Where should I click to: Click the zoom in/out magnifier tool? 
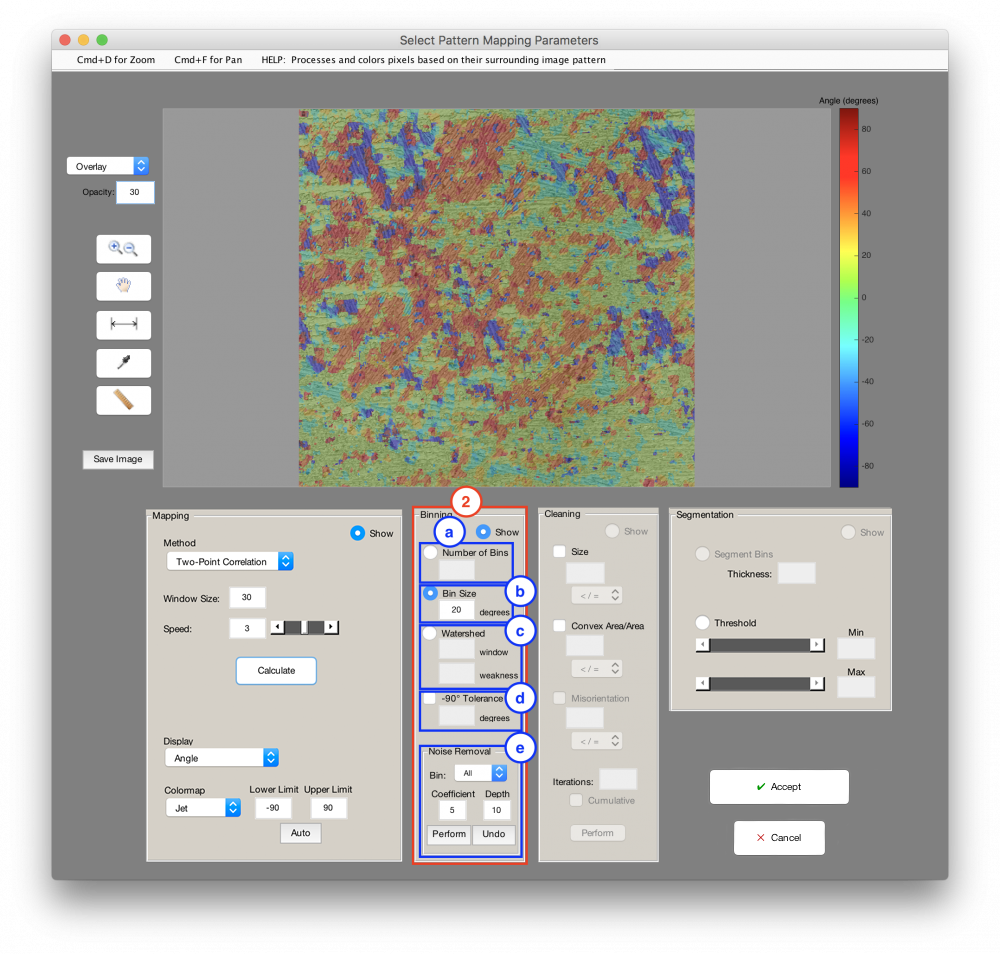point(124,249)
